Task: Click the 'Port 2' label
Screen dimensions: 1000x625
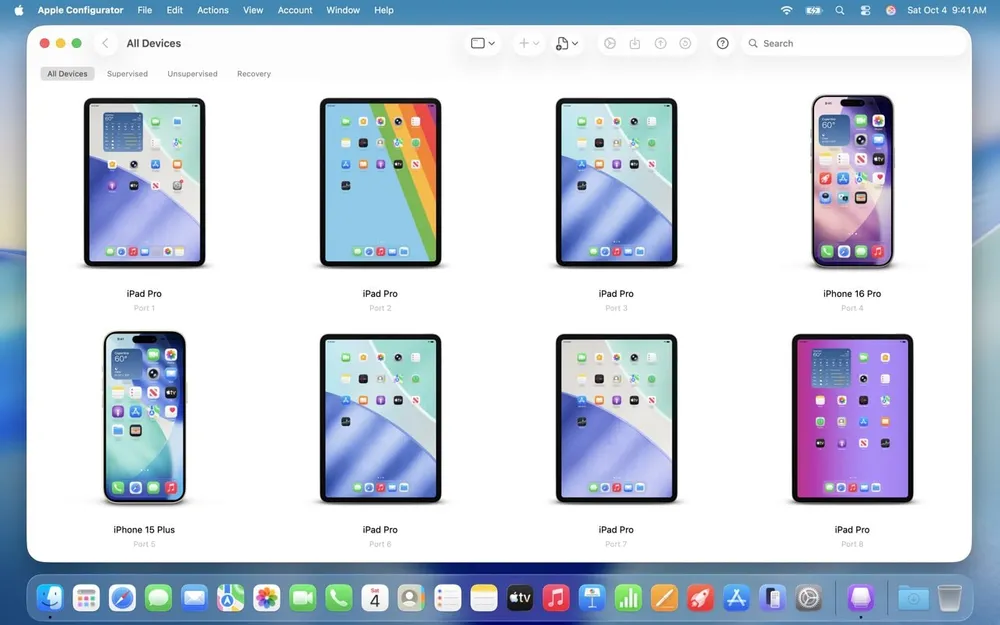Action: coord(380,308)
